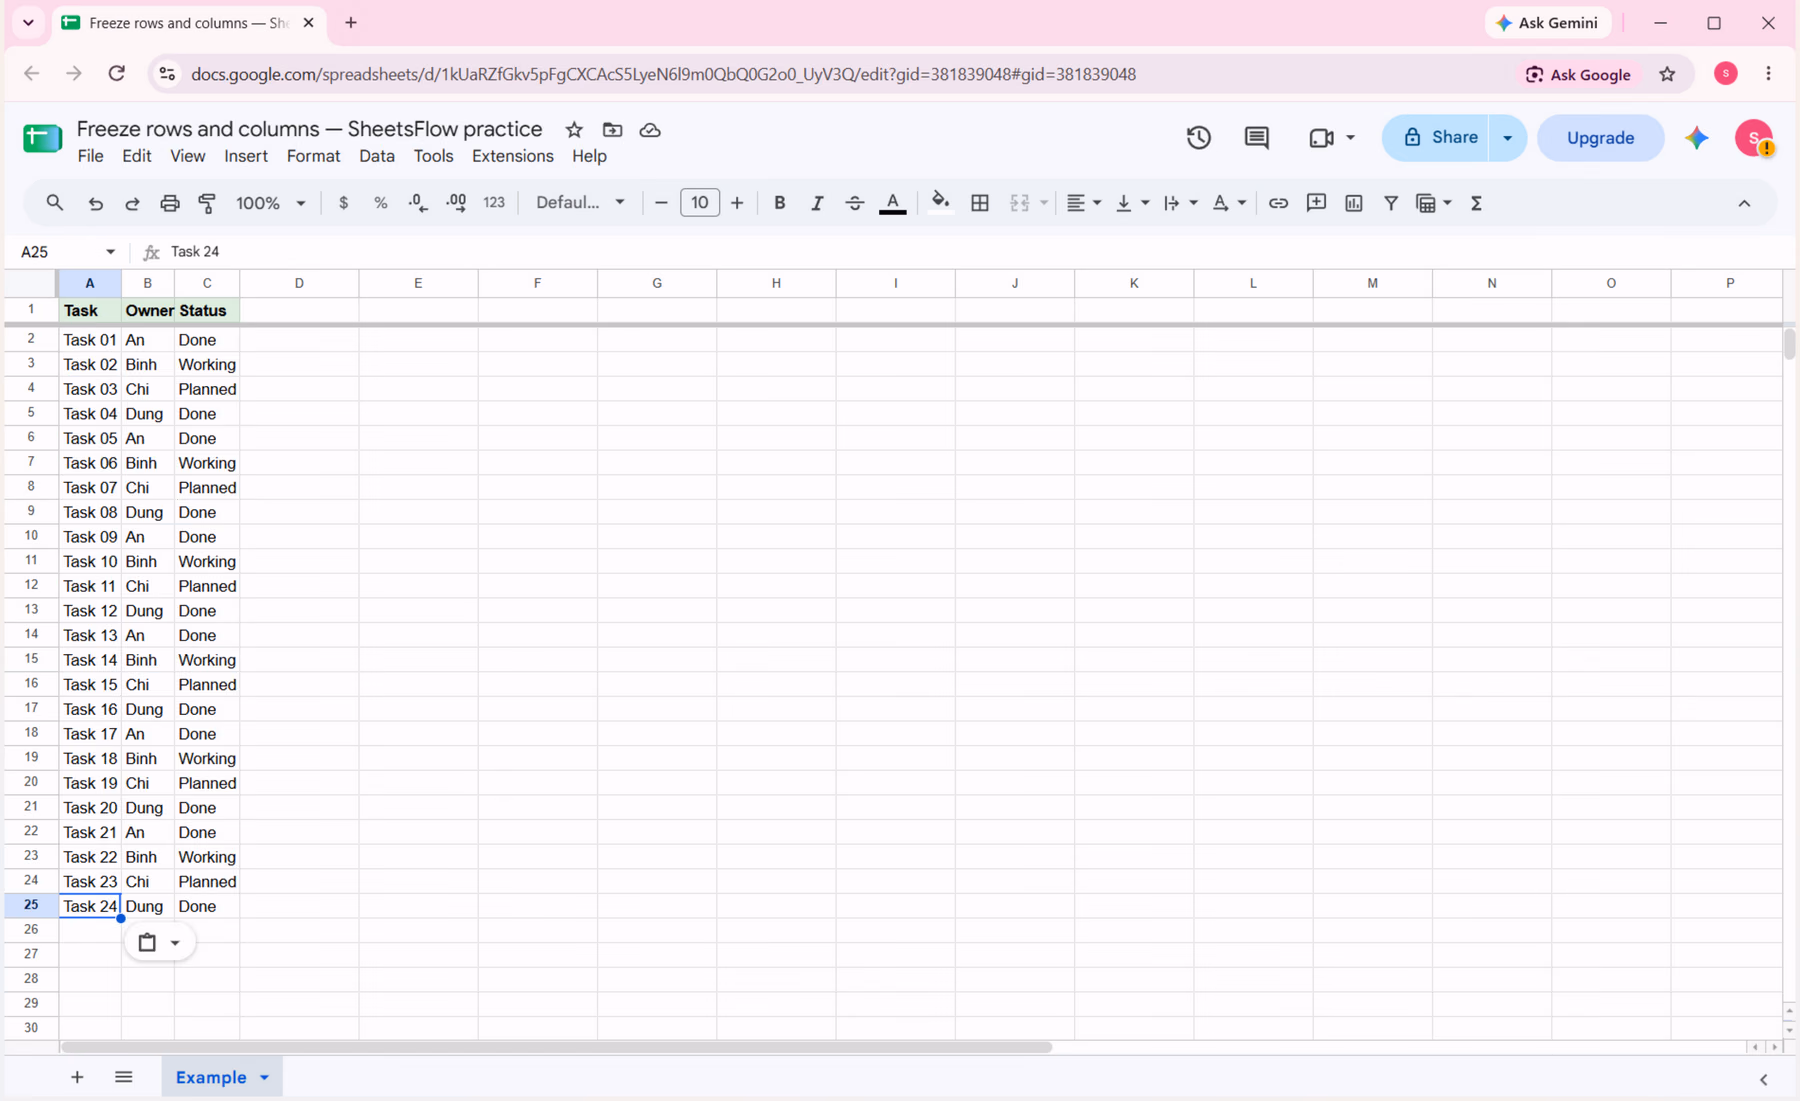Open the Edit menu
Screen dimensions: 1800x1101
tap(136, 156)
